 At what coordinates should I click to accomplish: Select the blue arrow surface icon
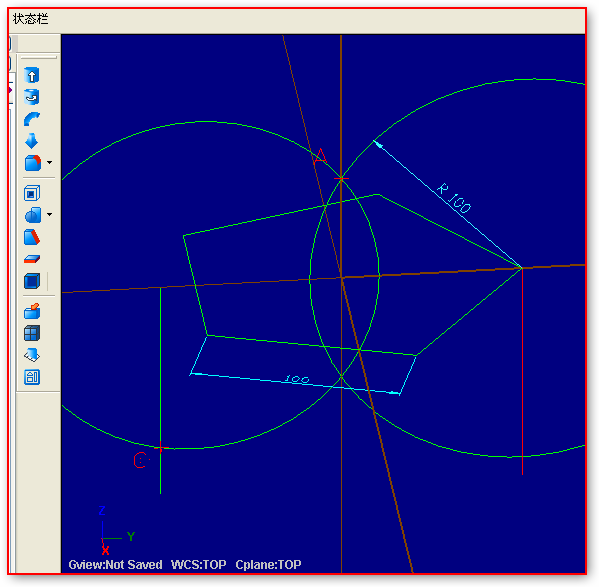pyautogui.click(x=32, y=355)
